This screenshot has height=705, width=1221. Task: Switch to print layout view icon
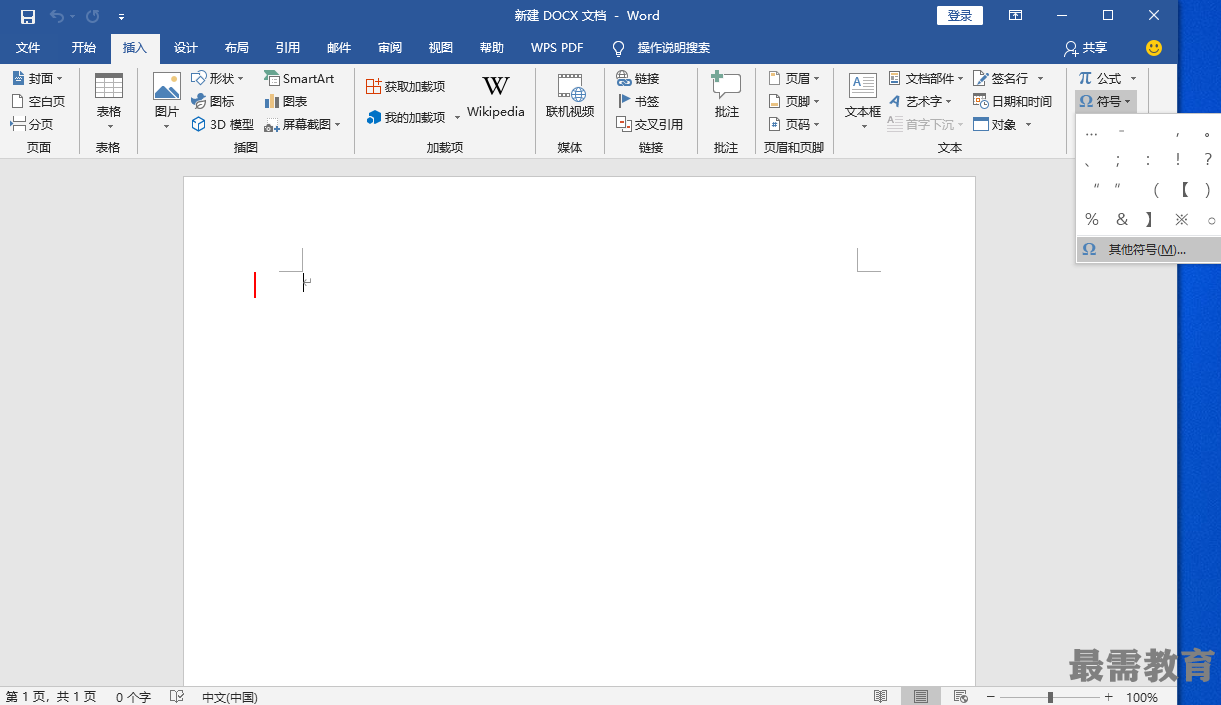click(x=921, y=696)
